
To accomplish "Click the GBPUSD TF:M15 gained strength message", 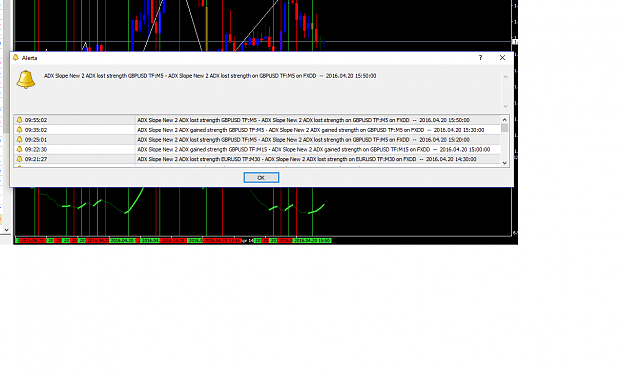I will pos(313,149).
